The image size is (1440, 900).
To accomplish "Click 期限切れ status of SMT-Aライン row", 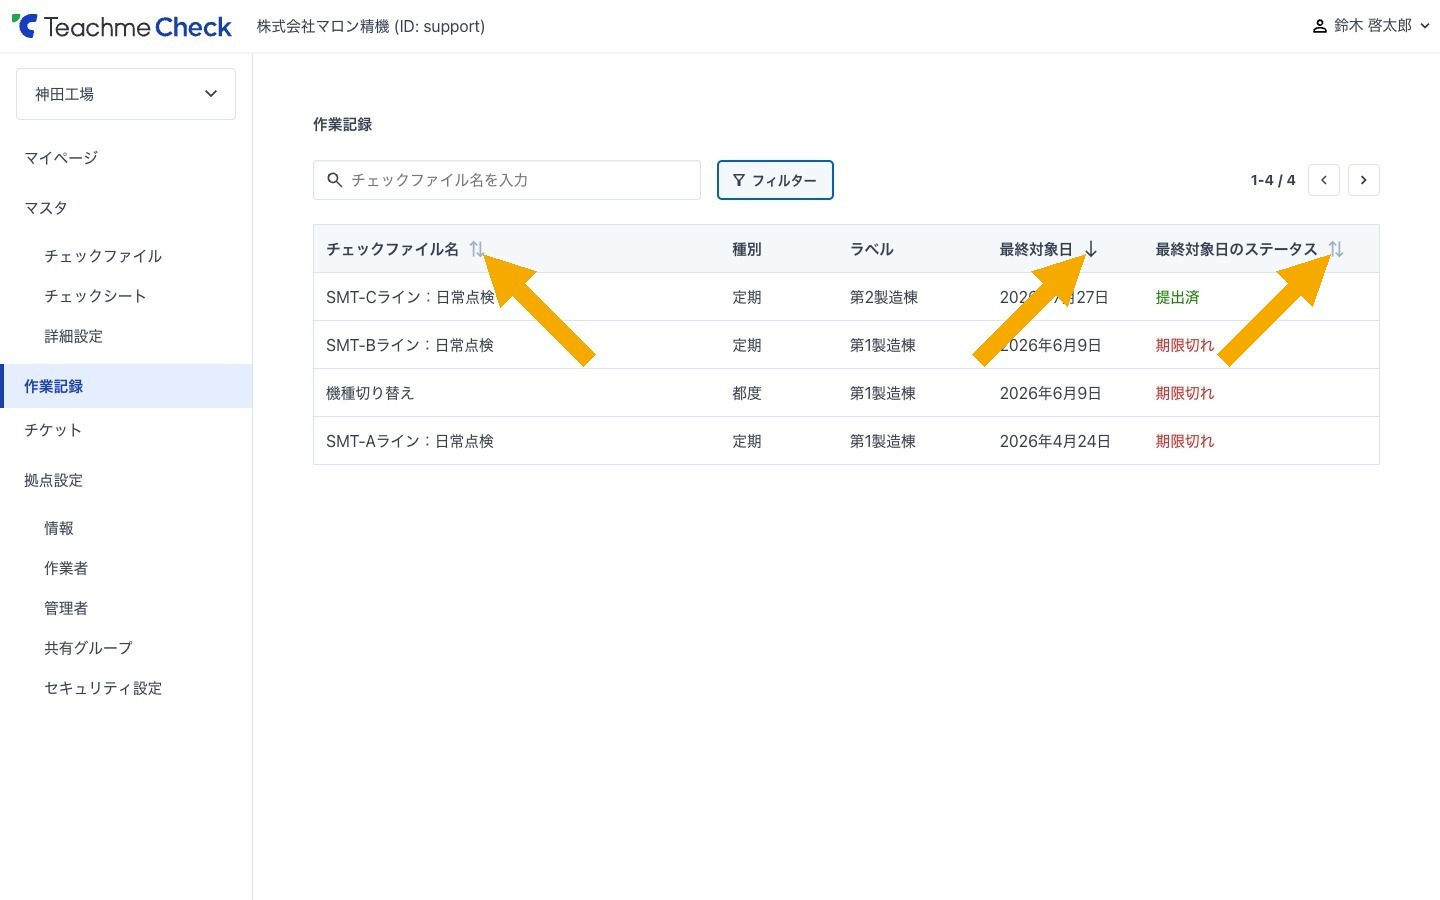I will (x=1185, y=441).
